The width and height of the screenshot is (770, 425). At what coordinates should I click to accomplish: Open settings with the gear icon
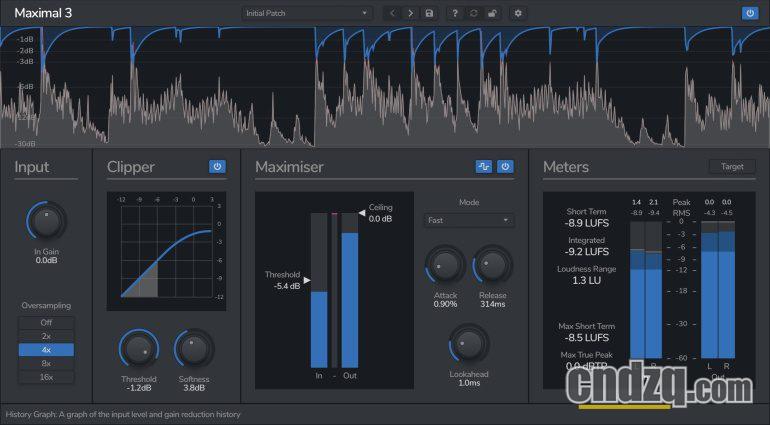tap(518, 13)
